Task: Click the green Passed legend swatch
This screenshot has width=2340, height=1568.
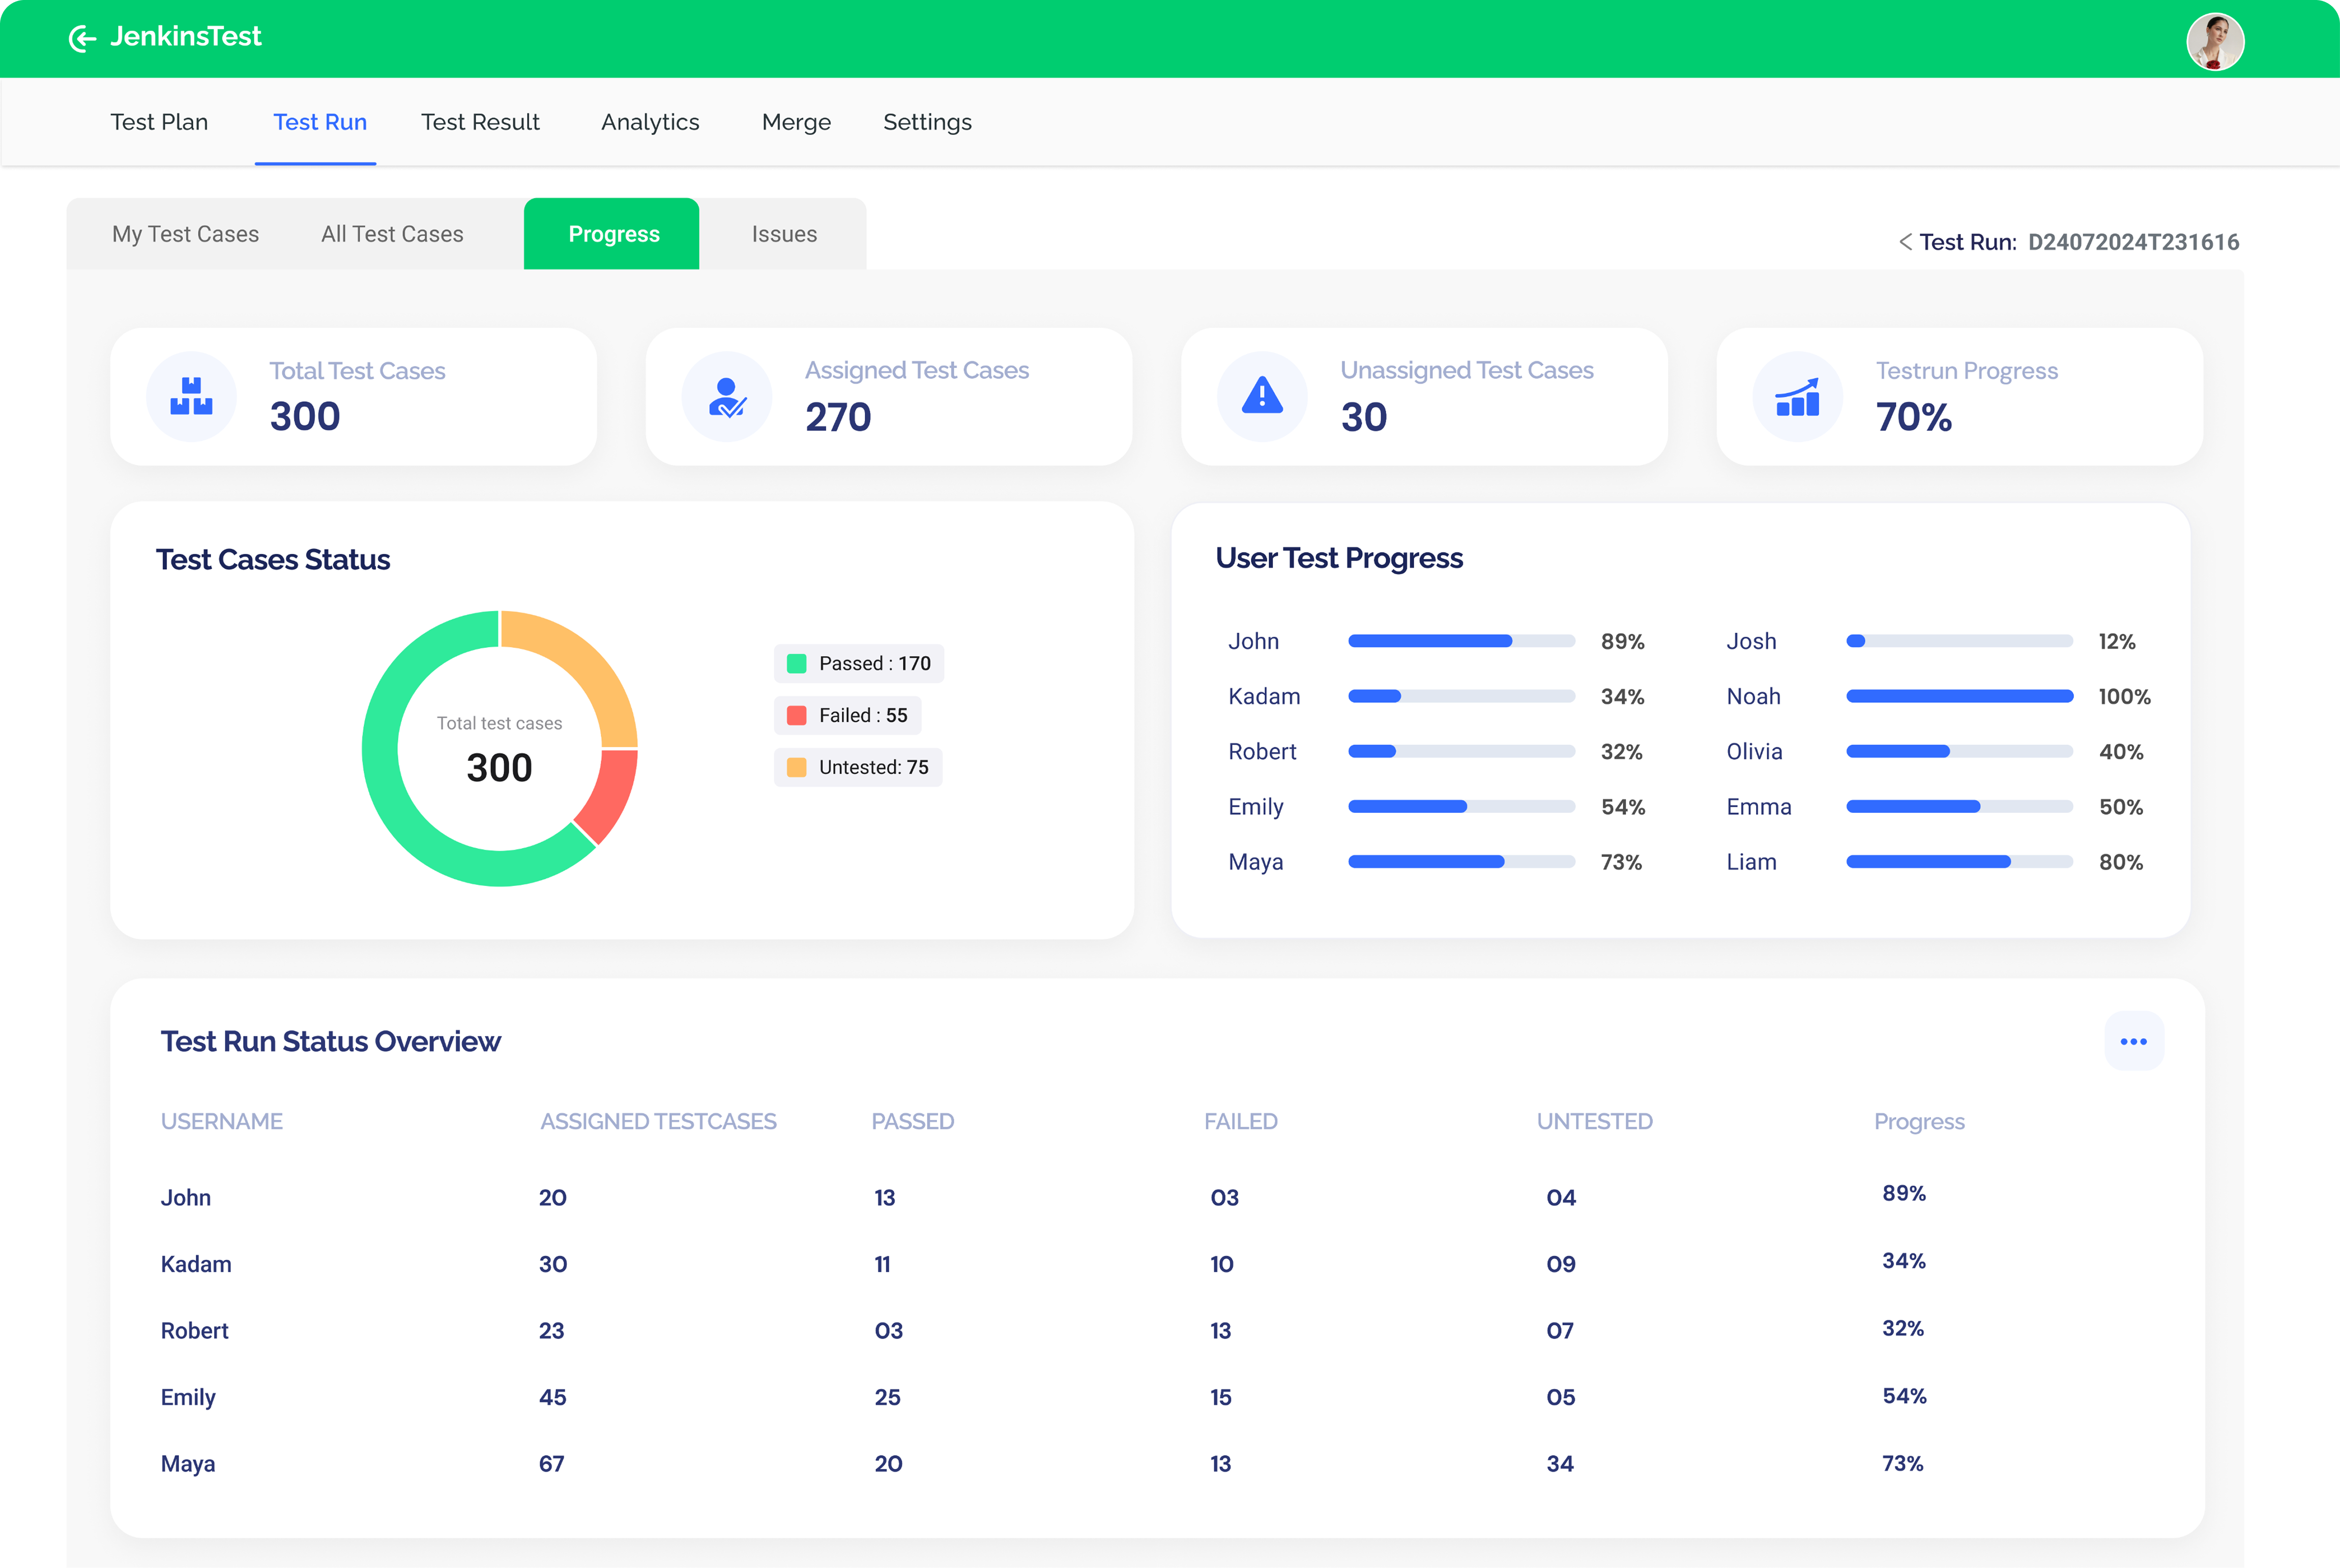Action: [x=797, y=664]
